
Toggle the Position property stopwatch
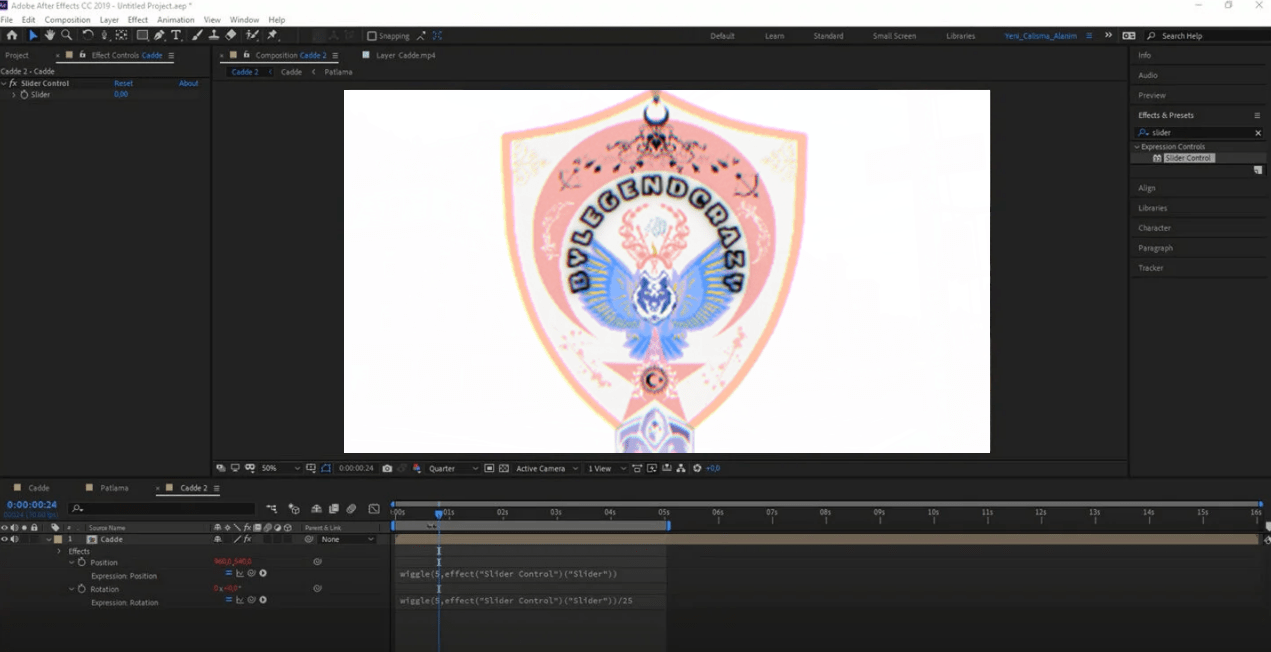(x=82, y=562)
